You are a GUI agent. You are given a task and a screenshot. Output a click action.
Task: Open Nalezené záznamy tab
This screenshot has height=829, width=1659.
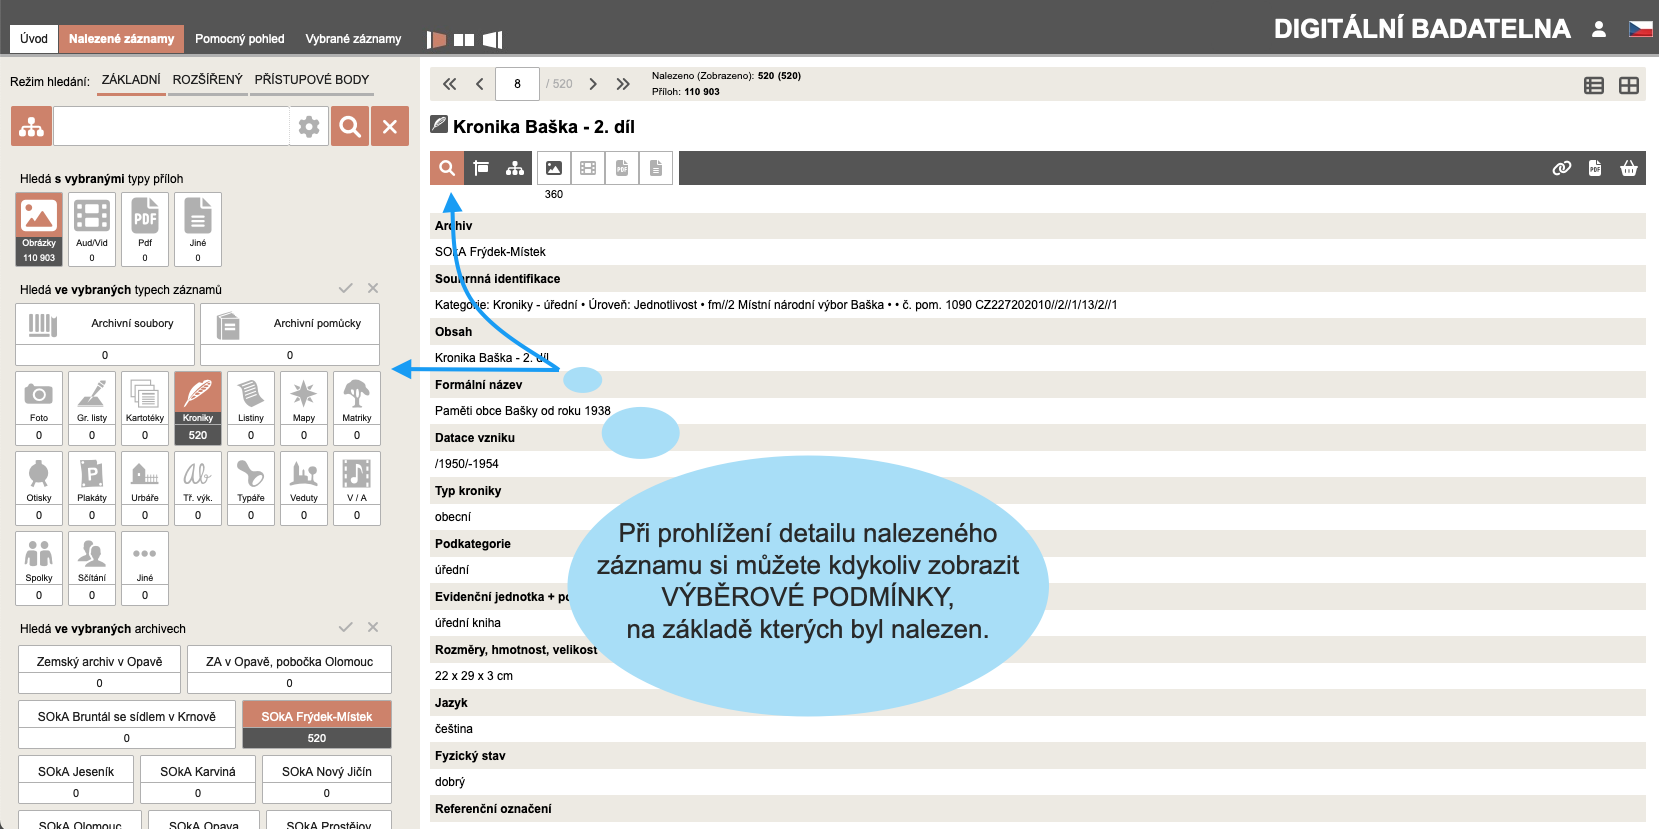(121, 39)
